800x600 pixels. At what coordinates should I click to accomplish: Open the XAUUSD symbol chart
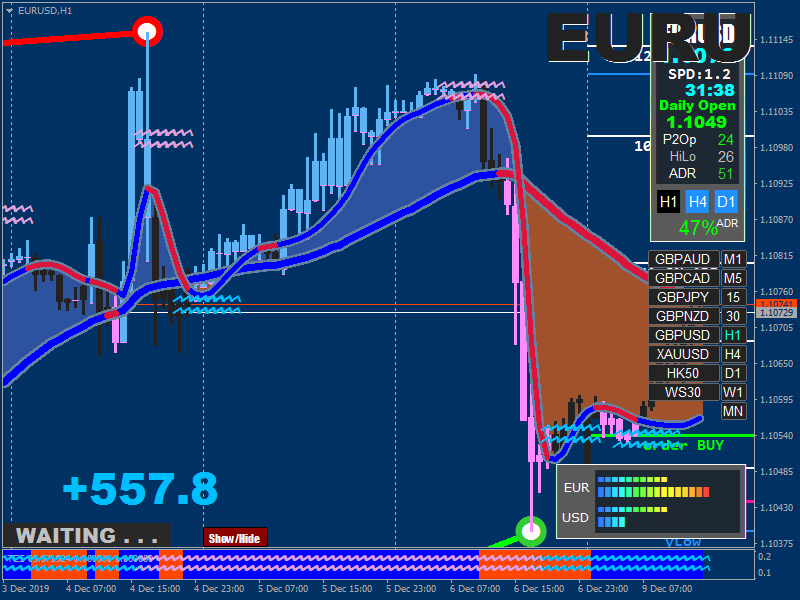(x=683, y=354)
